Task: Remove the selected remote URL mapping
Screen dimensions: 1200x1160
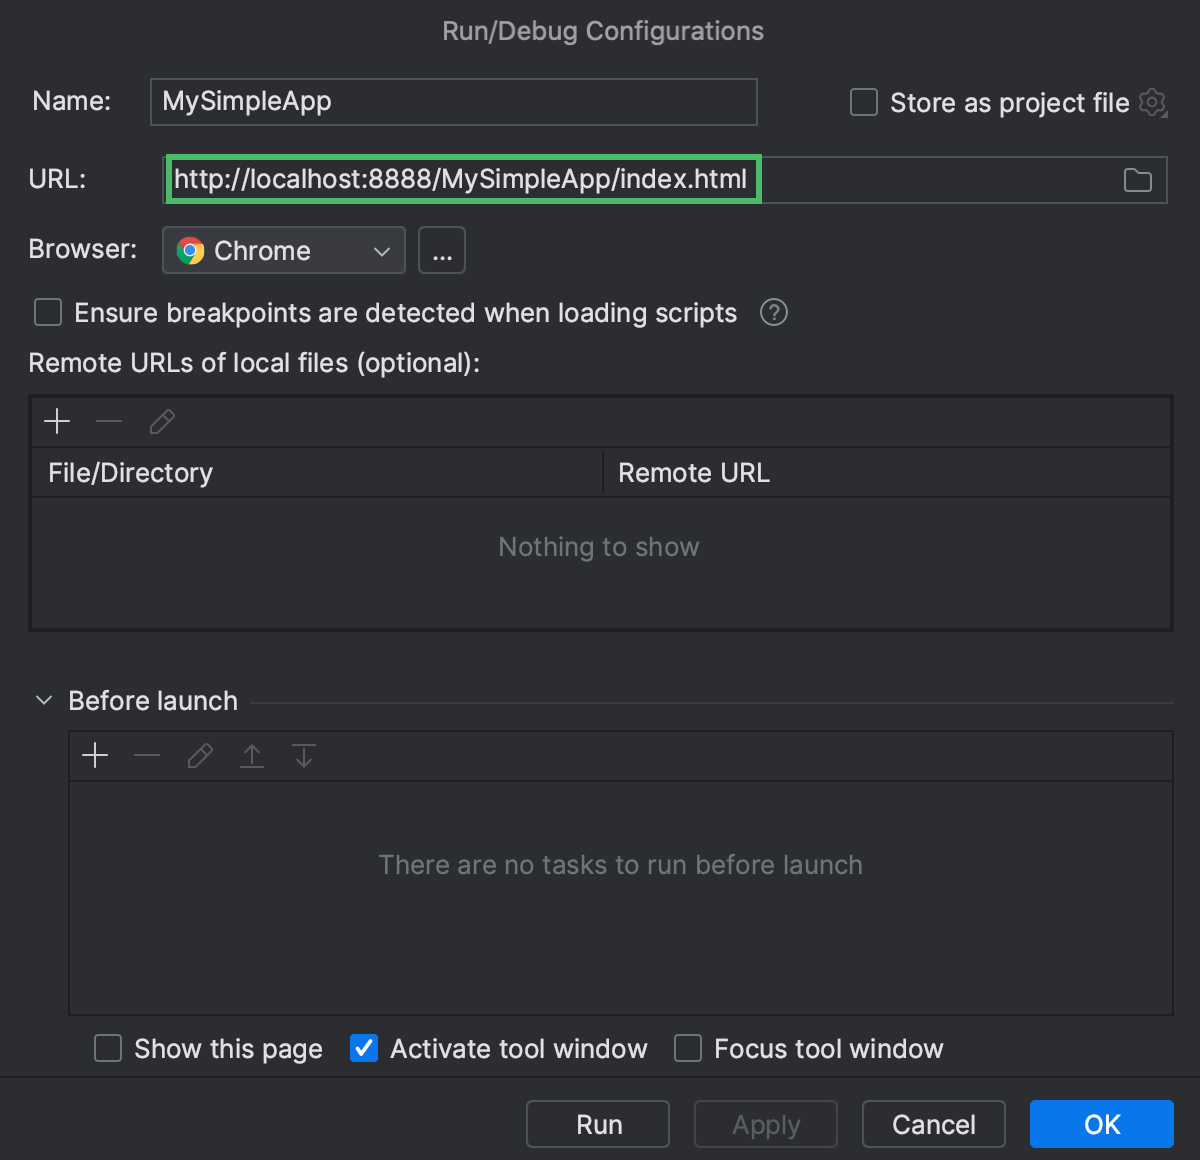Action: 109,421
